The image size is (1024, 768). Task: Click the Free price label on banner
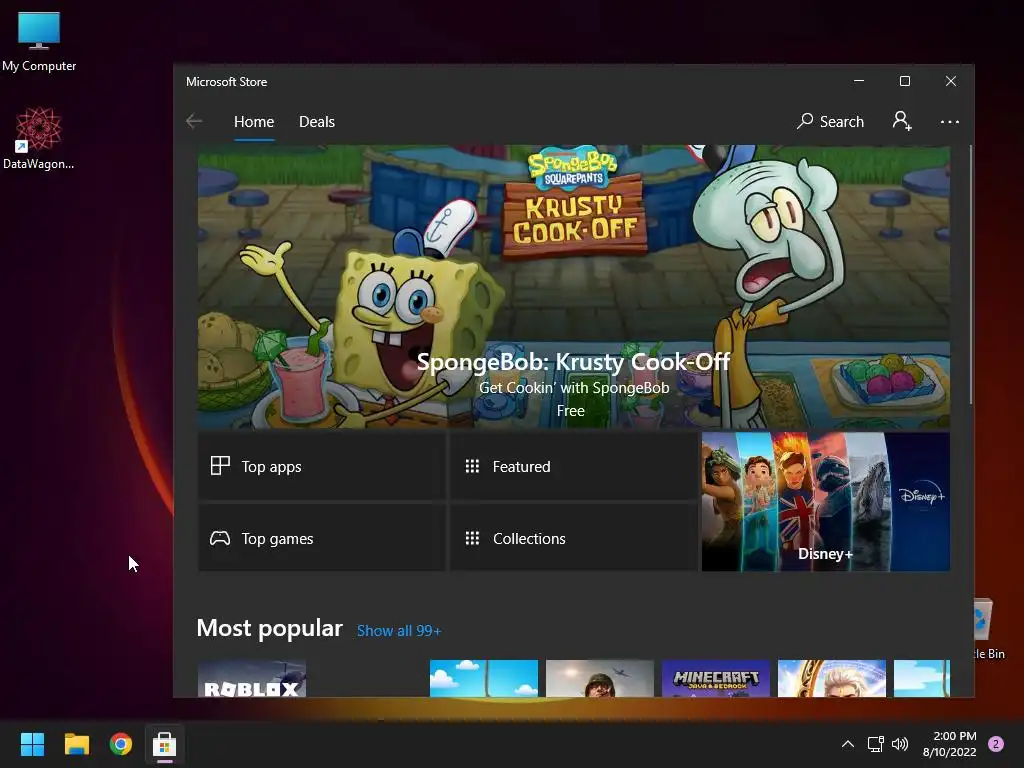pyautogui.click(x=570, y=411)
